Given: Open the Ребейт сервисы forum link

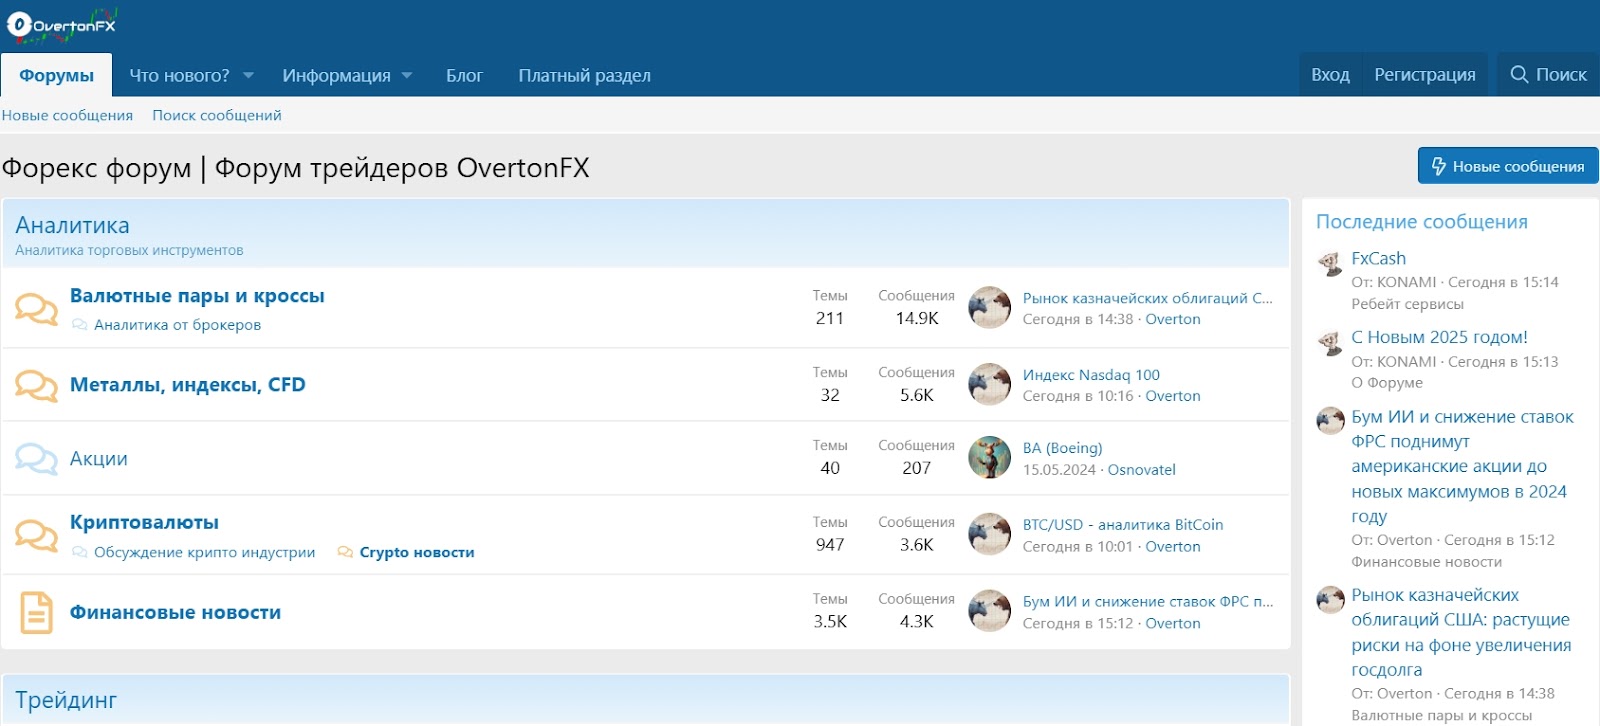Looking at the screenshot, I should tap(1407, 304).
